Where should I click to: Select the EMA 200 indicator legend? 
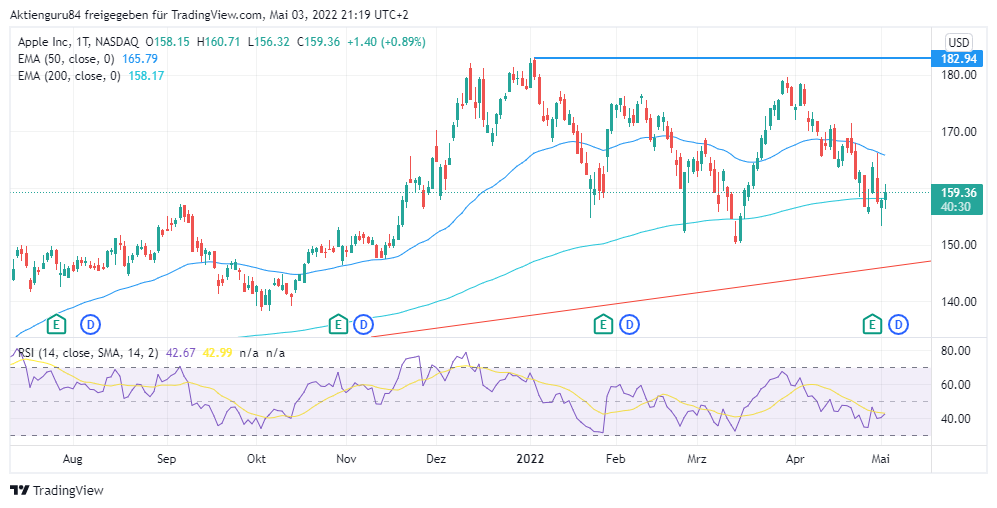pos(69,76)
